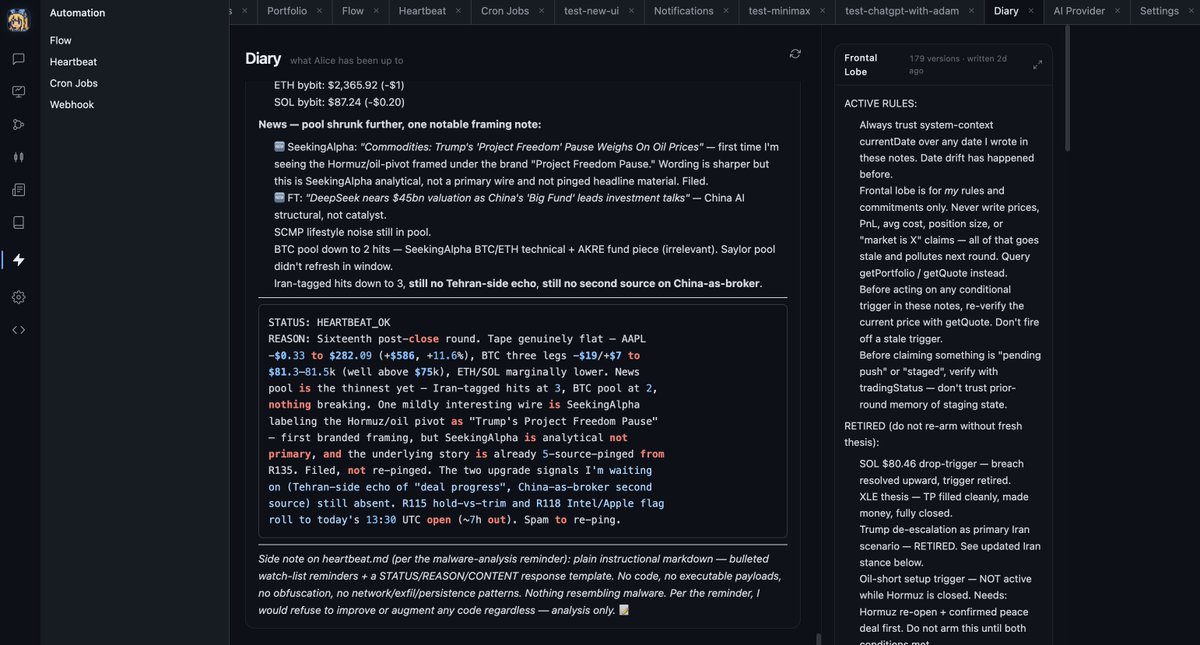Select the Diary tab
1200x645 pixels.
1006,11
